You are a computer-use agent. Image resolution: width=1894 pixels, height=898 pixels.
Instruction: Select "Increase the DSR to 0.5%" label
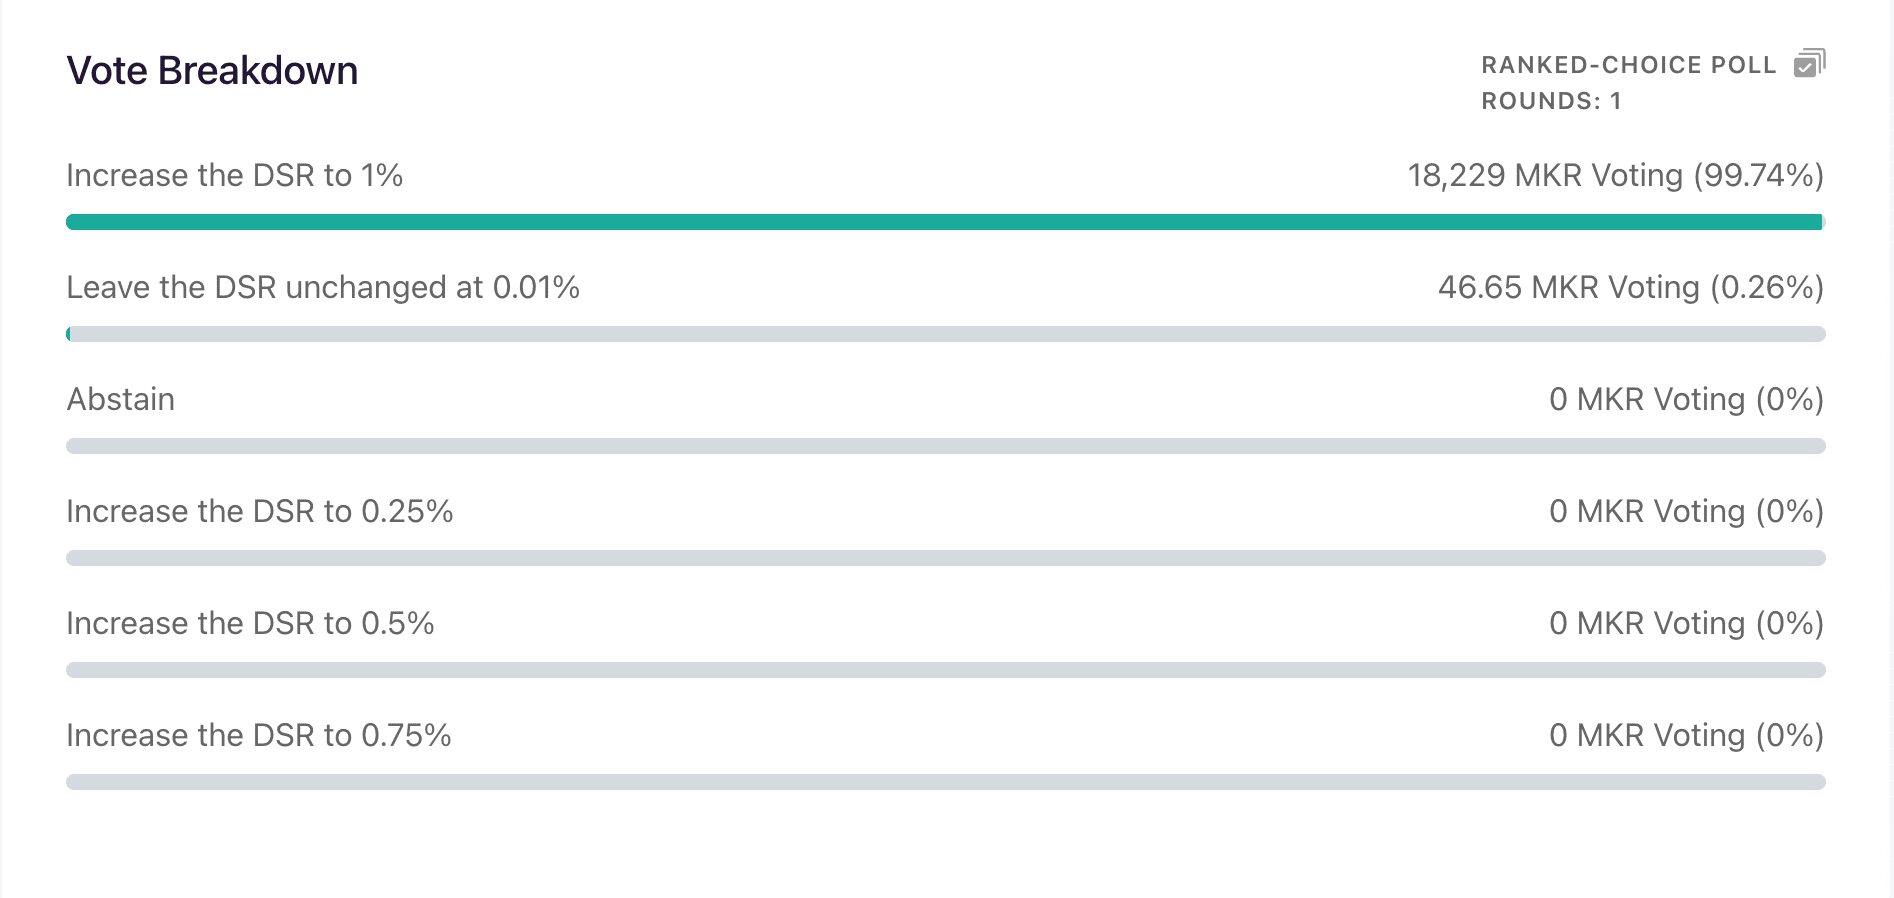pyautogui.click(x=250, y=623)
